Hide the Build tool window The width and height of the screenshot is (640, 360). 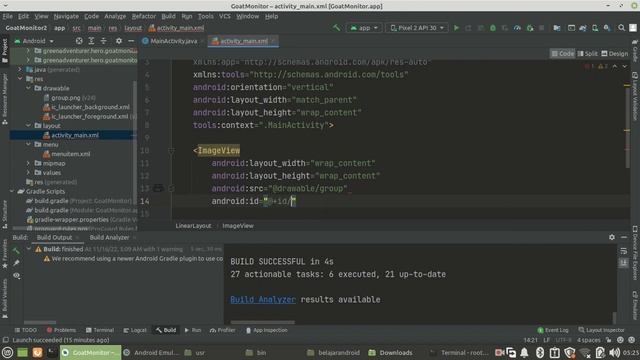[624, 237]
